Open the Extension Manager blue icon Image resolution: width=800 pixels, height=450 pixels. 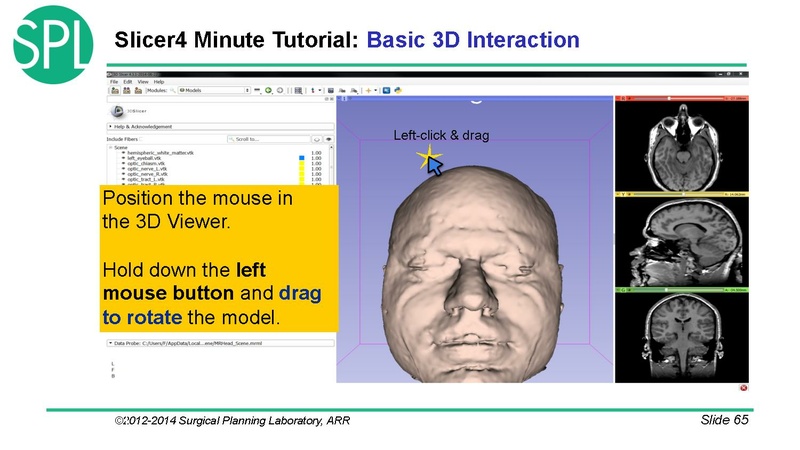point(386,90)
